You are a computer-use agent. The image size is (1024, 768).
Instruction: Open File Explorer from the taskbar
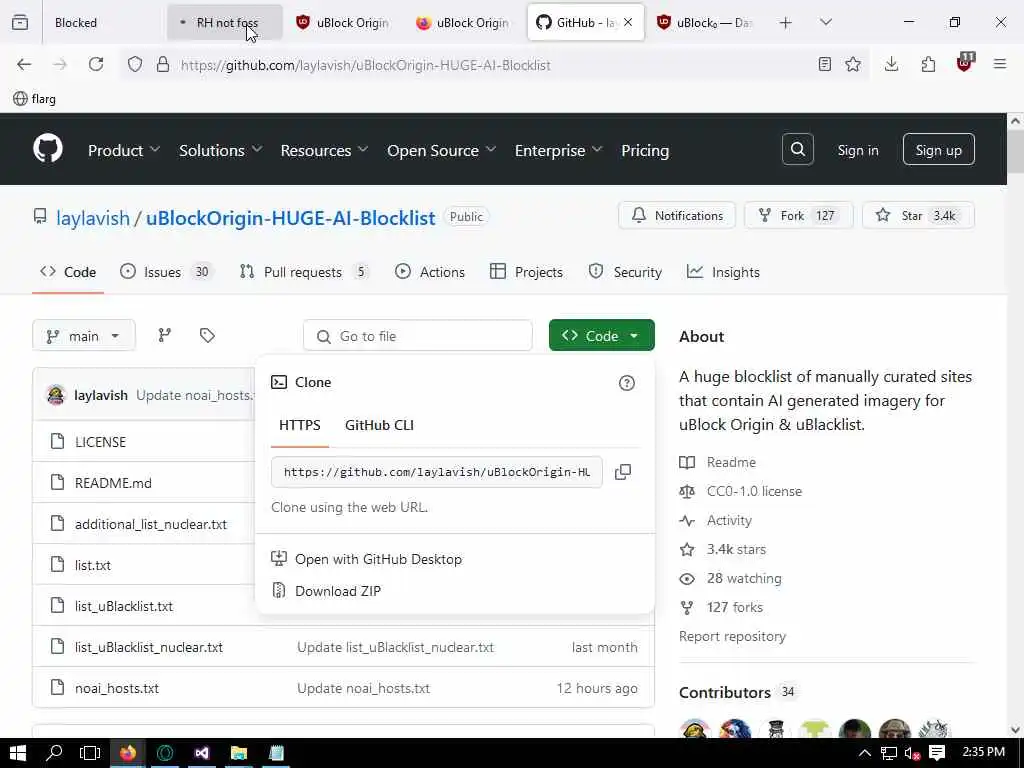(x=239, y=753)
